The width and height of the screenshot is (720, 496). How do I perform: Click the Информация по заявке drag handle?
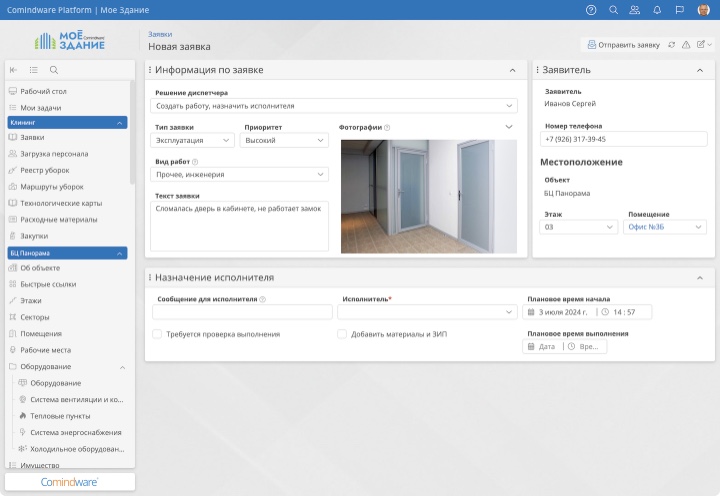(x=150, y=70)
